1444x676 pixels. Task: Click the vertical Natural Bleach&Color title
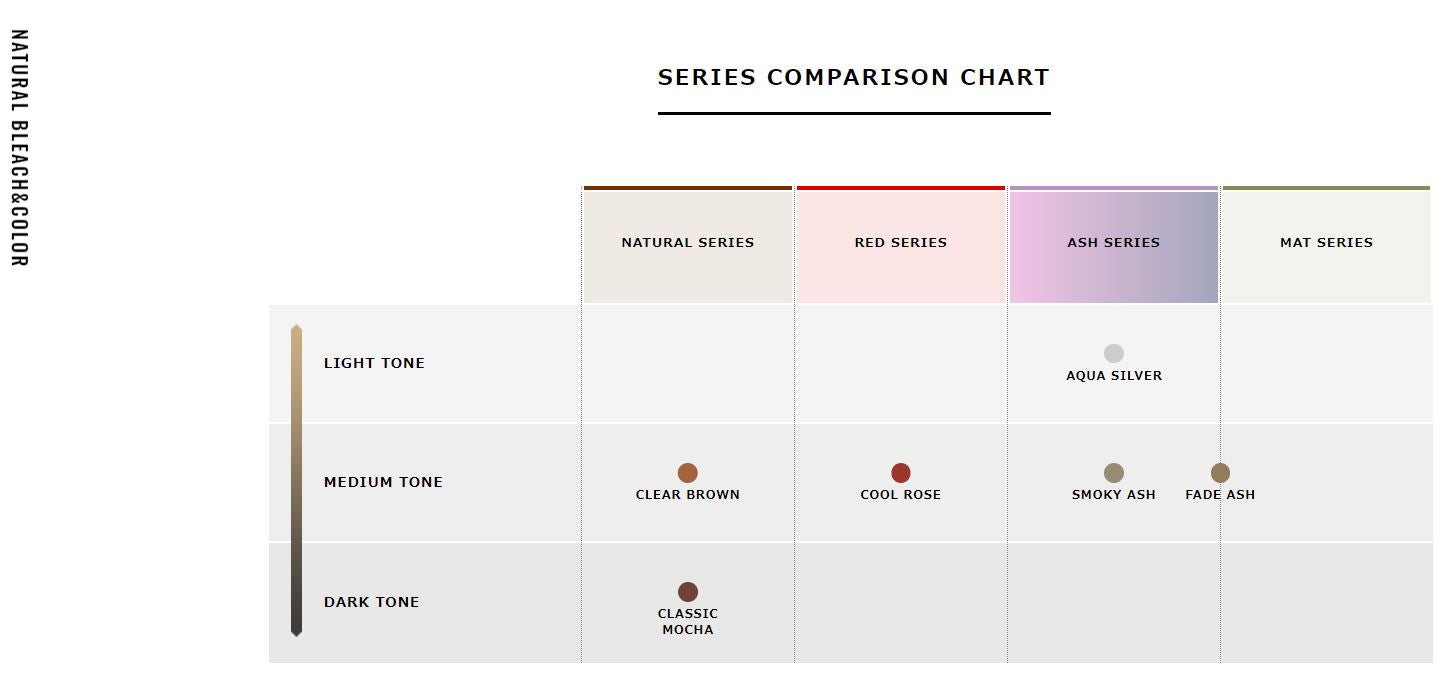point(19,148)
